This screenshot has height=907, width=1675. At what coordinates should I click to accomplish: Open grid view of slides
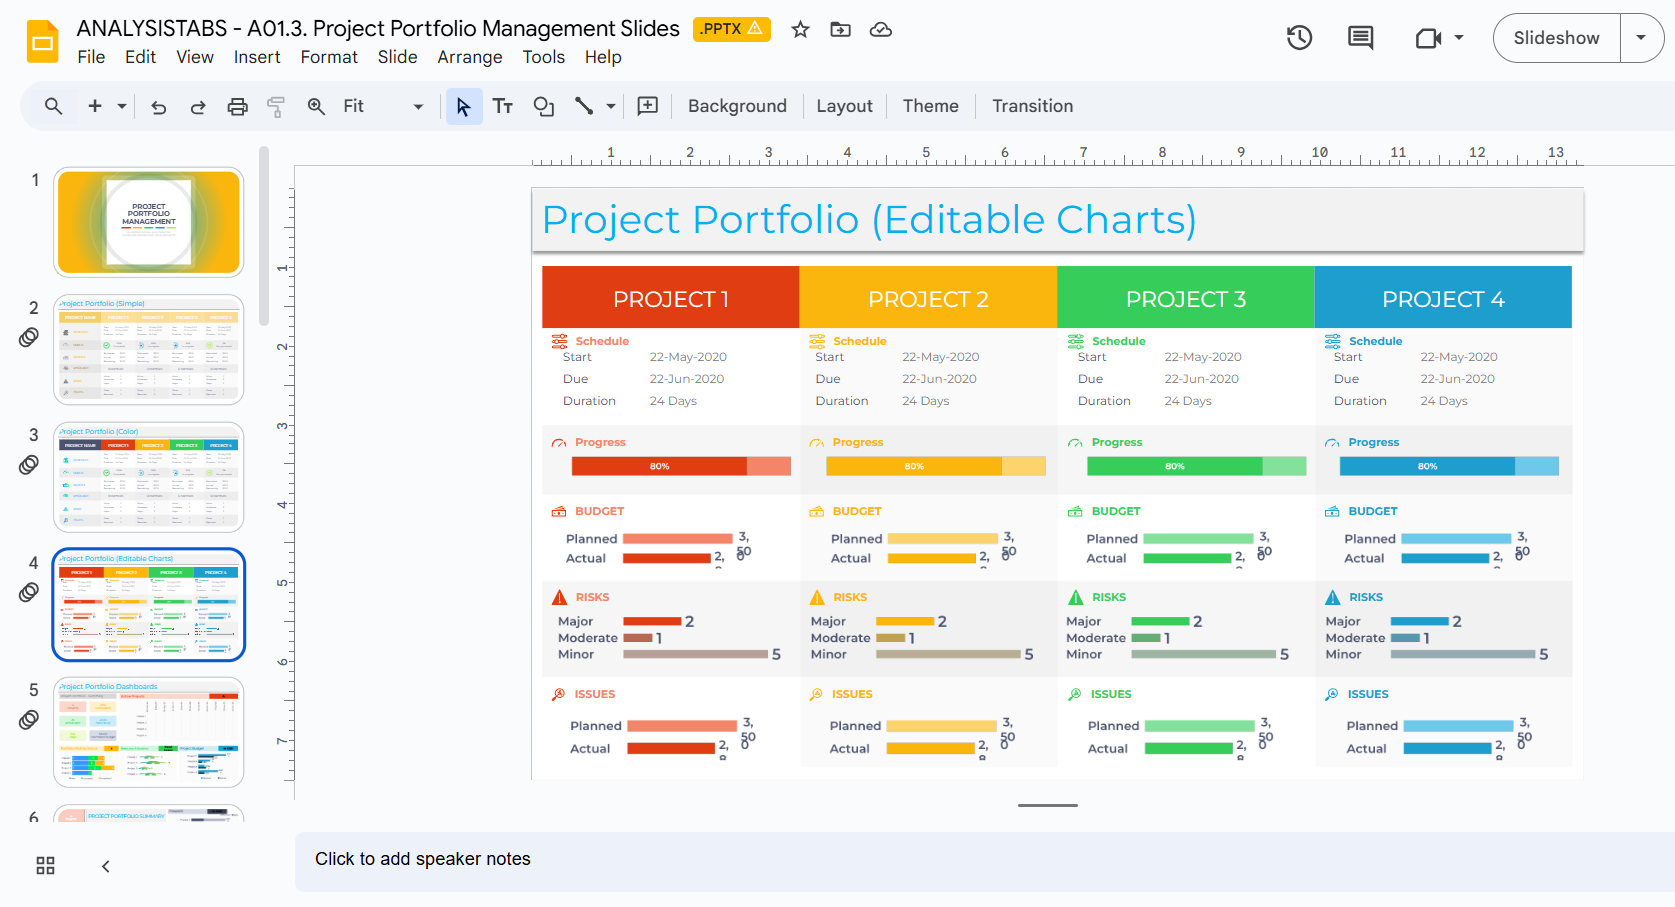[45, 866]
